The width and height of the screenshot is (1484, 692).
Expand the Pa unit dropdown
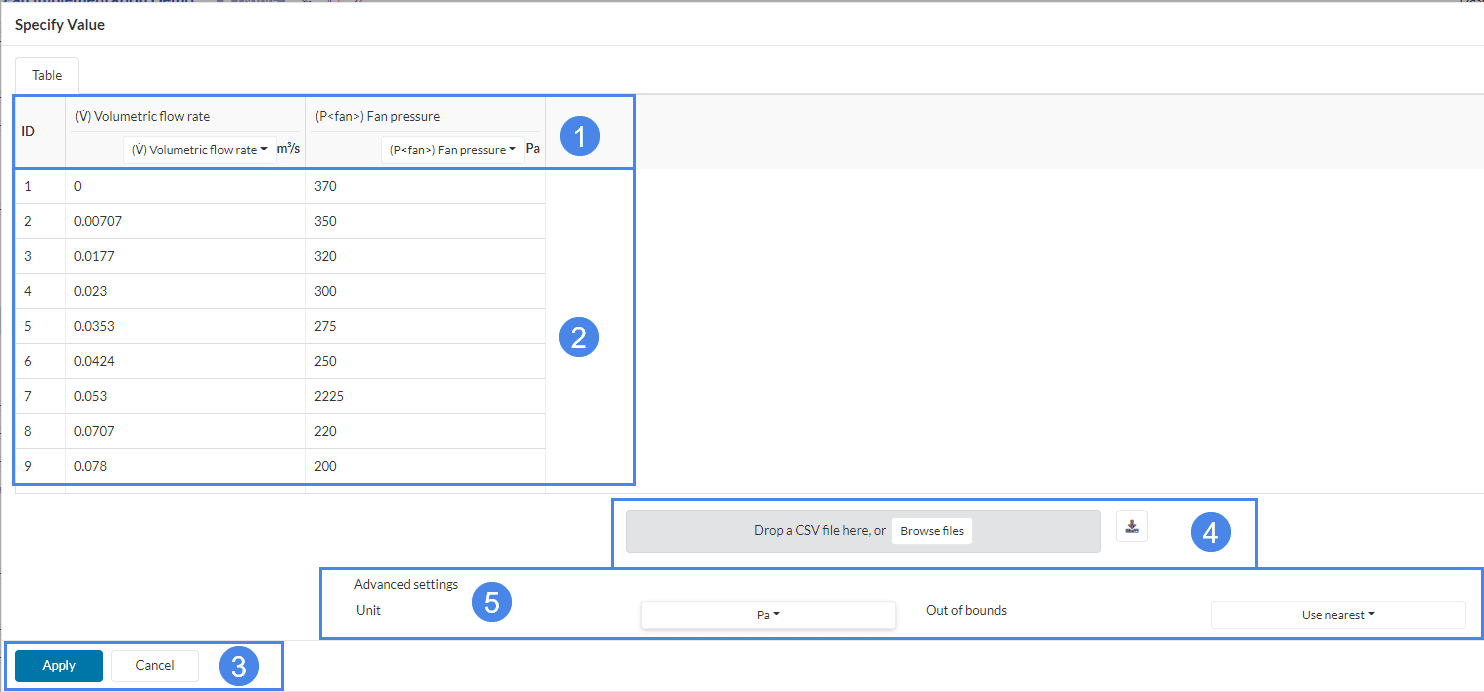click(x=767, y=615)
